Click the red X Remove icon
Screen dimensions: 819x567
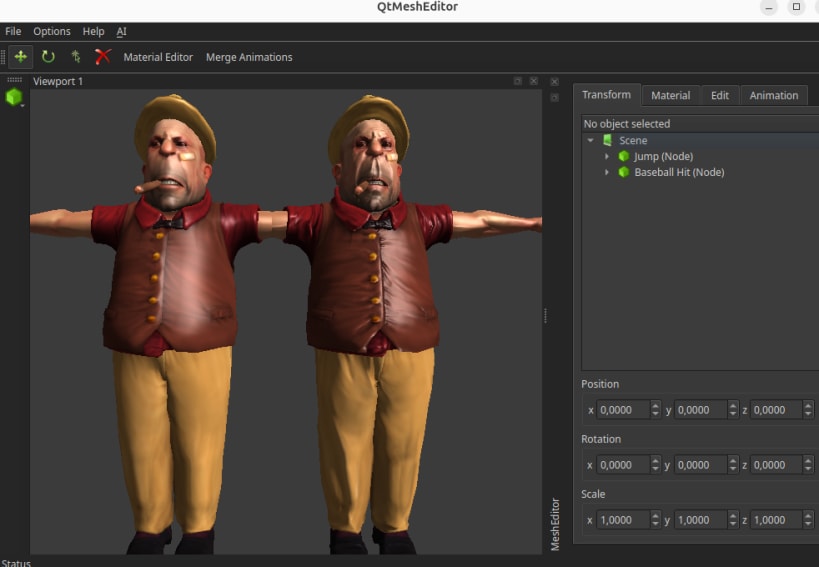(103, 56)
